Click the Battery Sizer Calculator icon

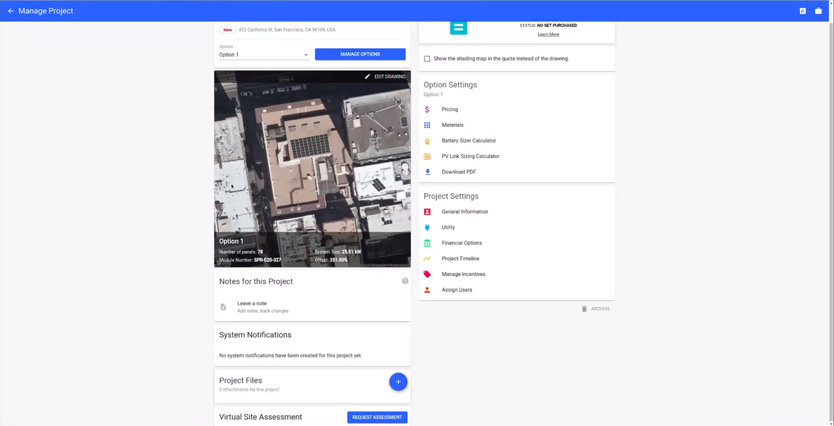pyautogui.click(x=427, y=141)
